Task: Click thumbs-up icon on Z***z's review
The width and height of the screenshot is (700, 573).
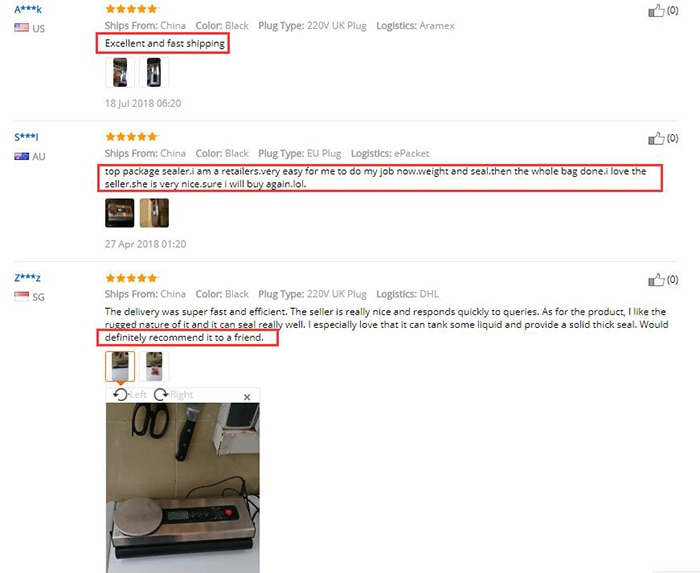Action: (656, 280)
